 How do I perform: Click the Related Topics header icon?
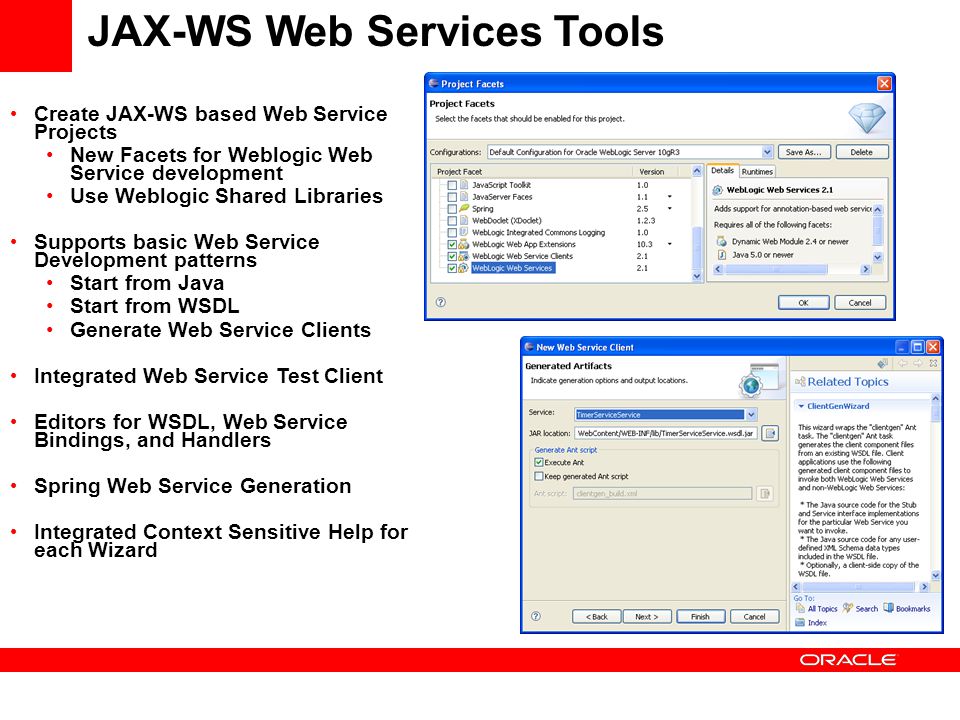coord(800,382)
